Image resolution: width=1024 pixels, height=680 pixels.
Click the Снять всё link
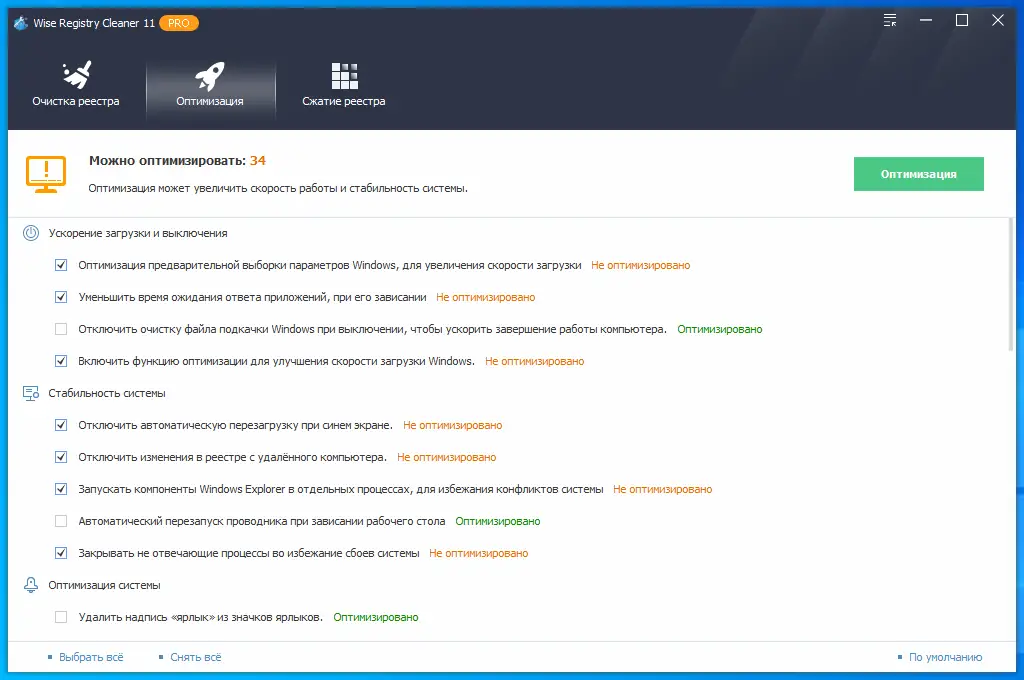click(195, 657)
